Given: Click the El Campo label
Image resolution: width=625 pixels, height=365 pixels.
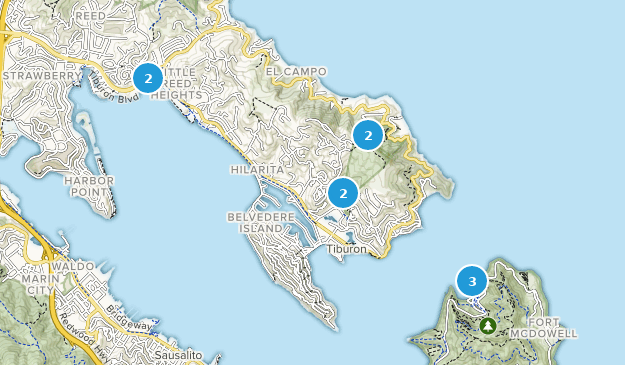Looking at the screenshot, I should tap(296, 72).
